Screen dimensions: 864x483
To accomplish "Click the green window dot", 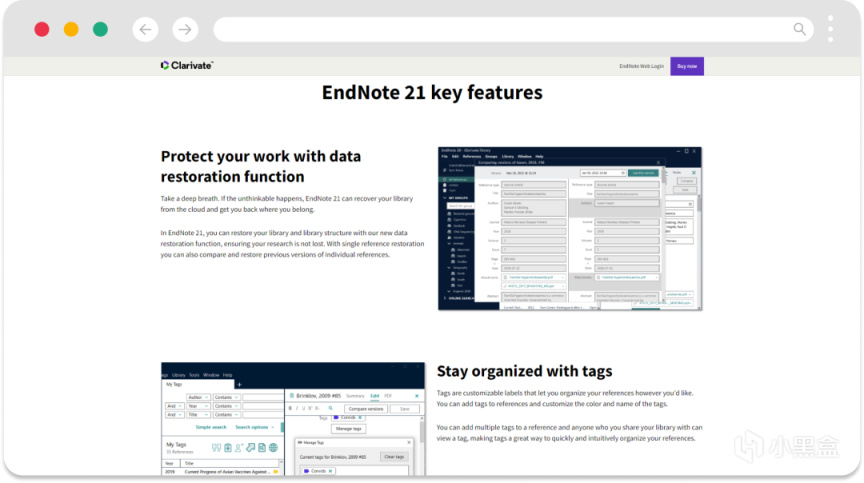I will pyautogui.click(x=100, y=29).
